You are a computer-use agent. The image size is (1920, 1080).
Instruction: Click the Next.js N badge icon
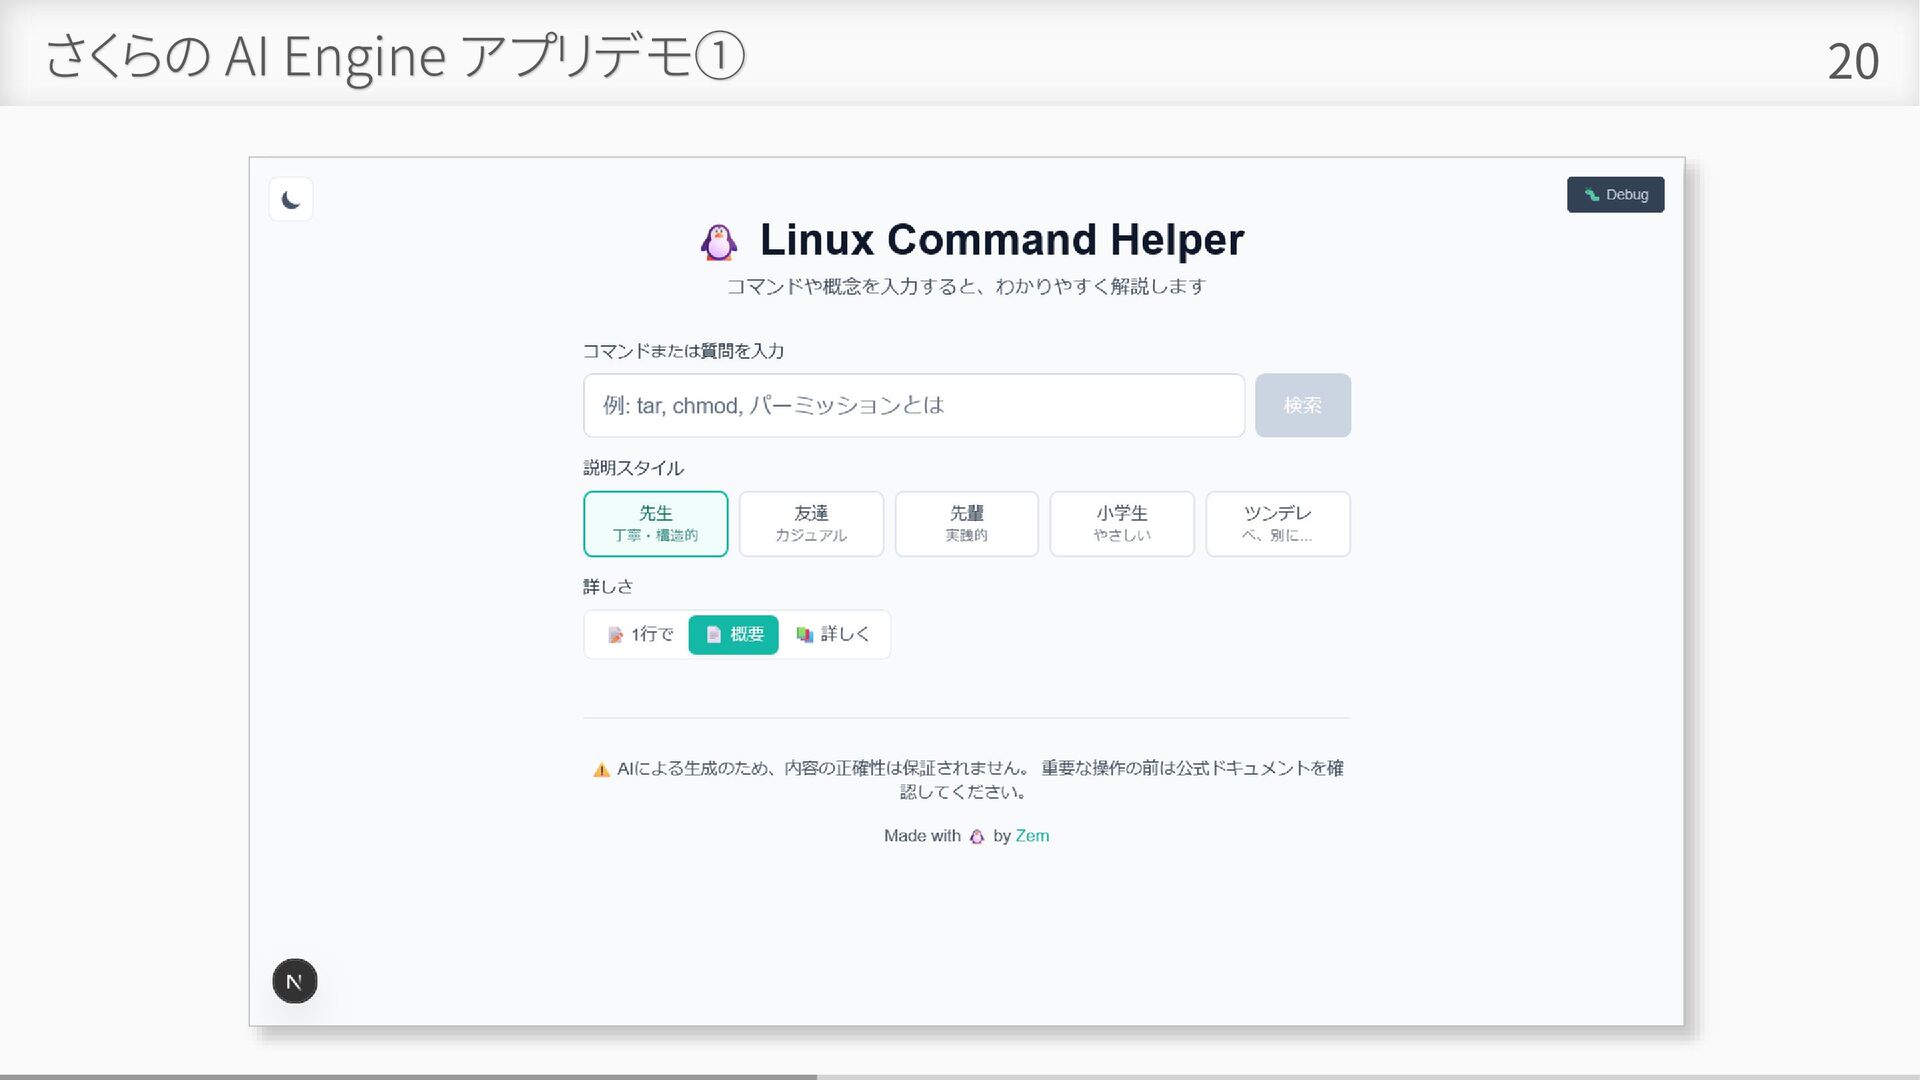295,981
